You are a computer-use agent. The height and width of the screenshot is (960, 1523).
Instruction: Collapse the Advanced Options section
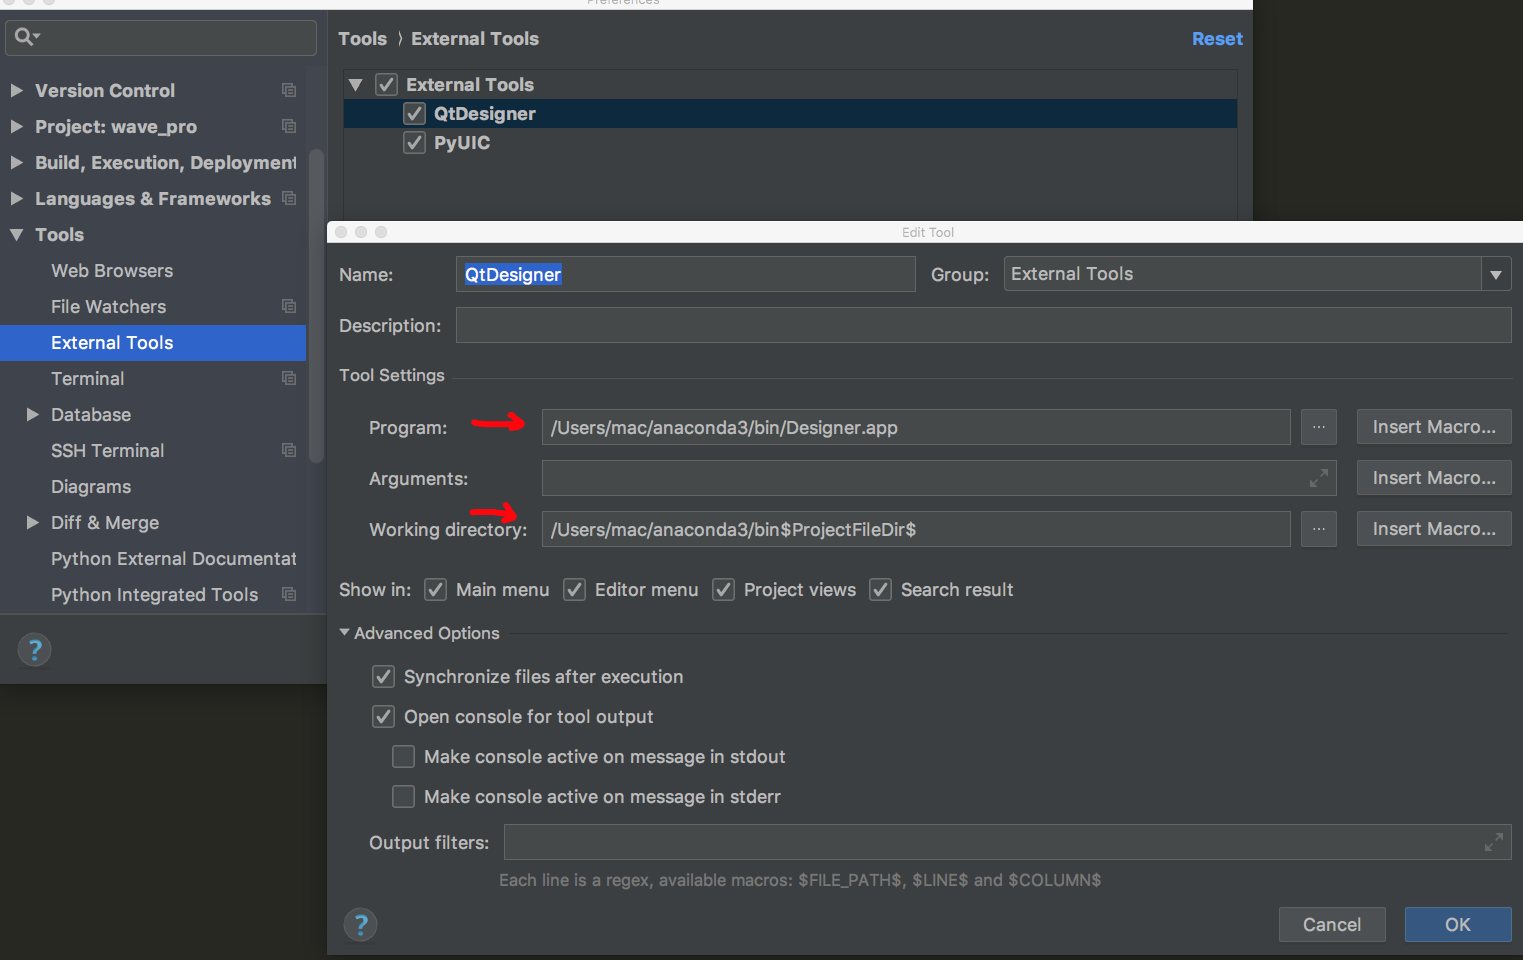tap(344, 633)
